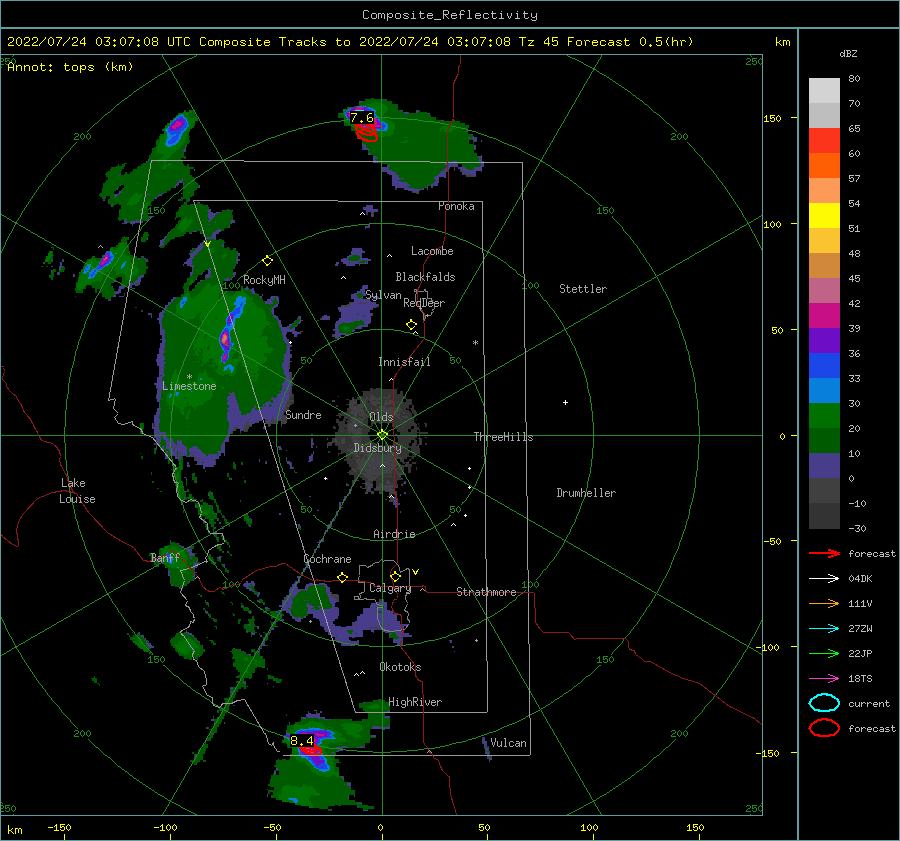The image size is (900, 841).
Task: Select the orange 111V arrow legend entry
Action: tap(824, 603)
